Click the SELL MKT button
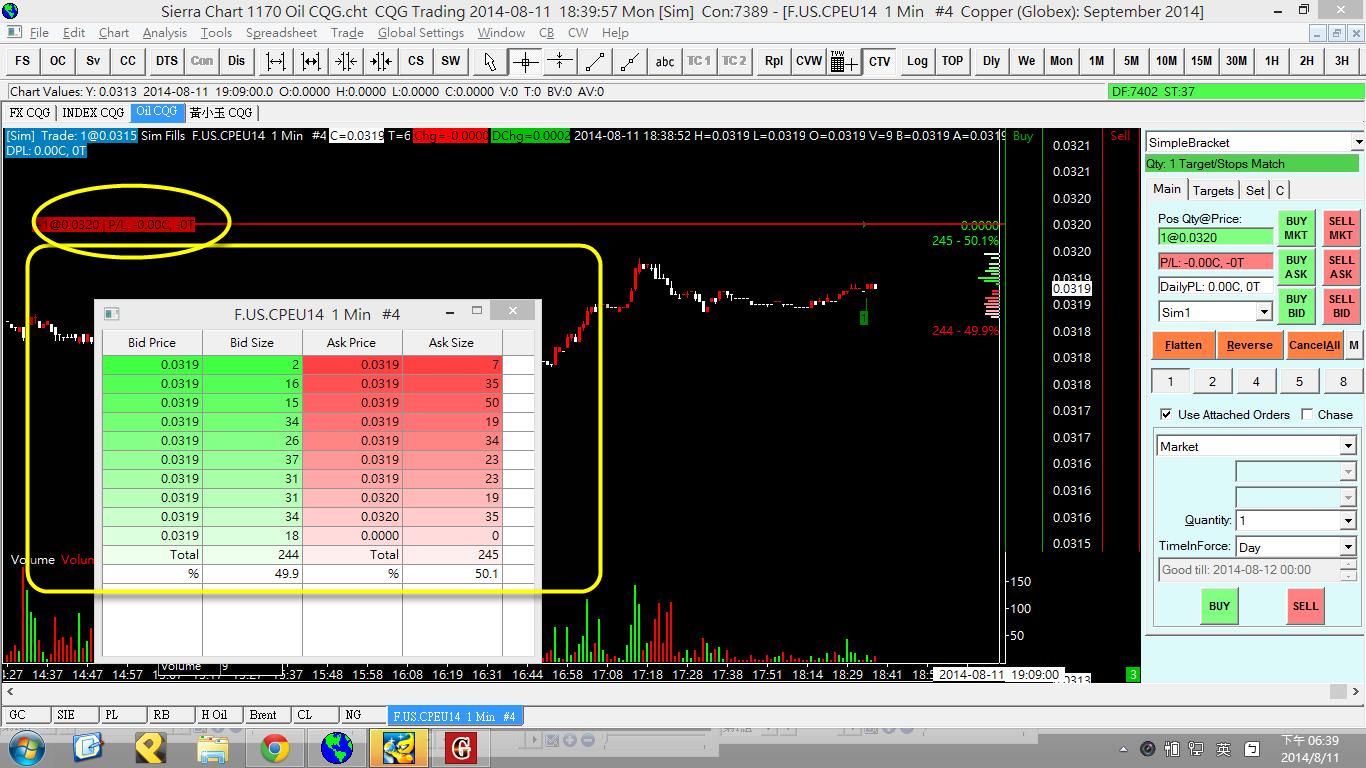The height and width of the screenshot is (768, 1366). click(1341, 228)
